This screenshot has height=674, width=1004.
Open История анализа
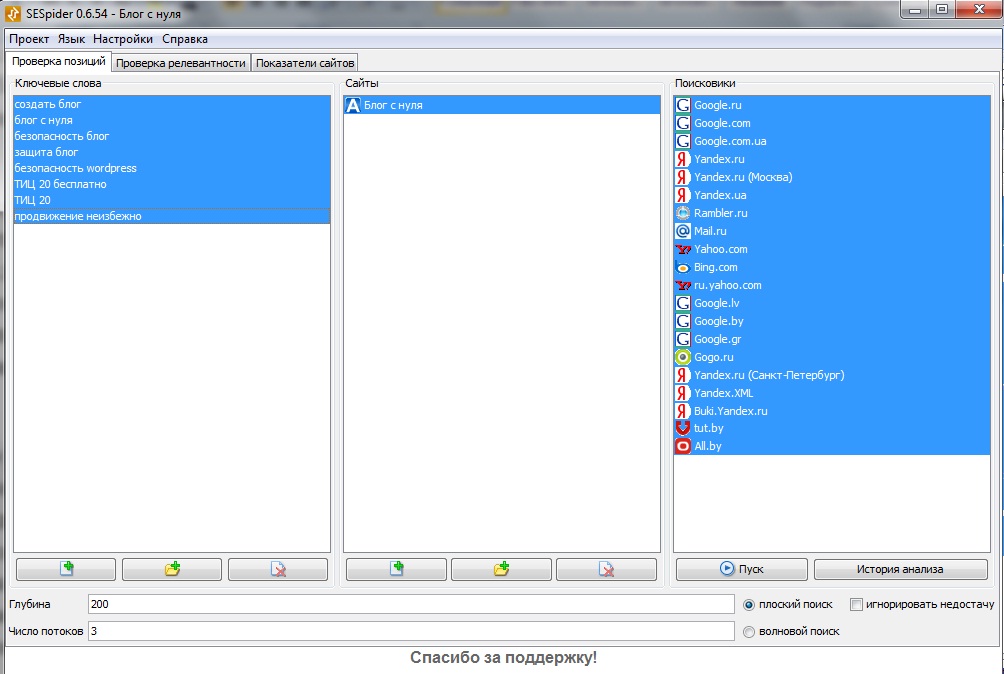coord(899,569)
